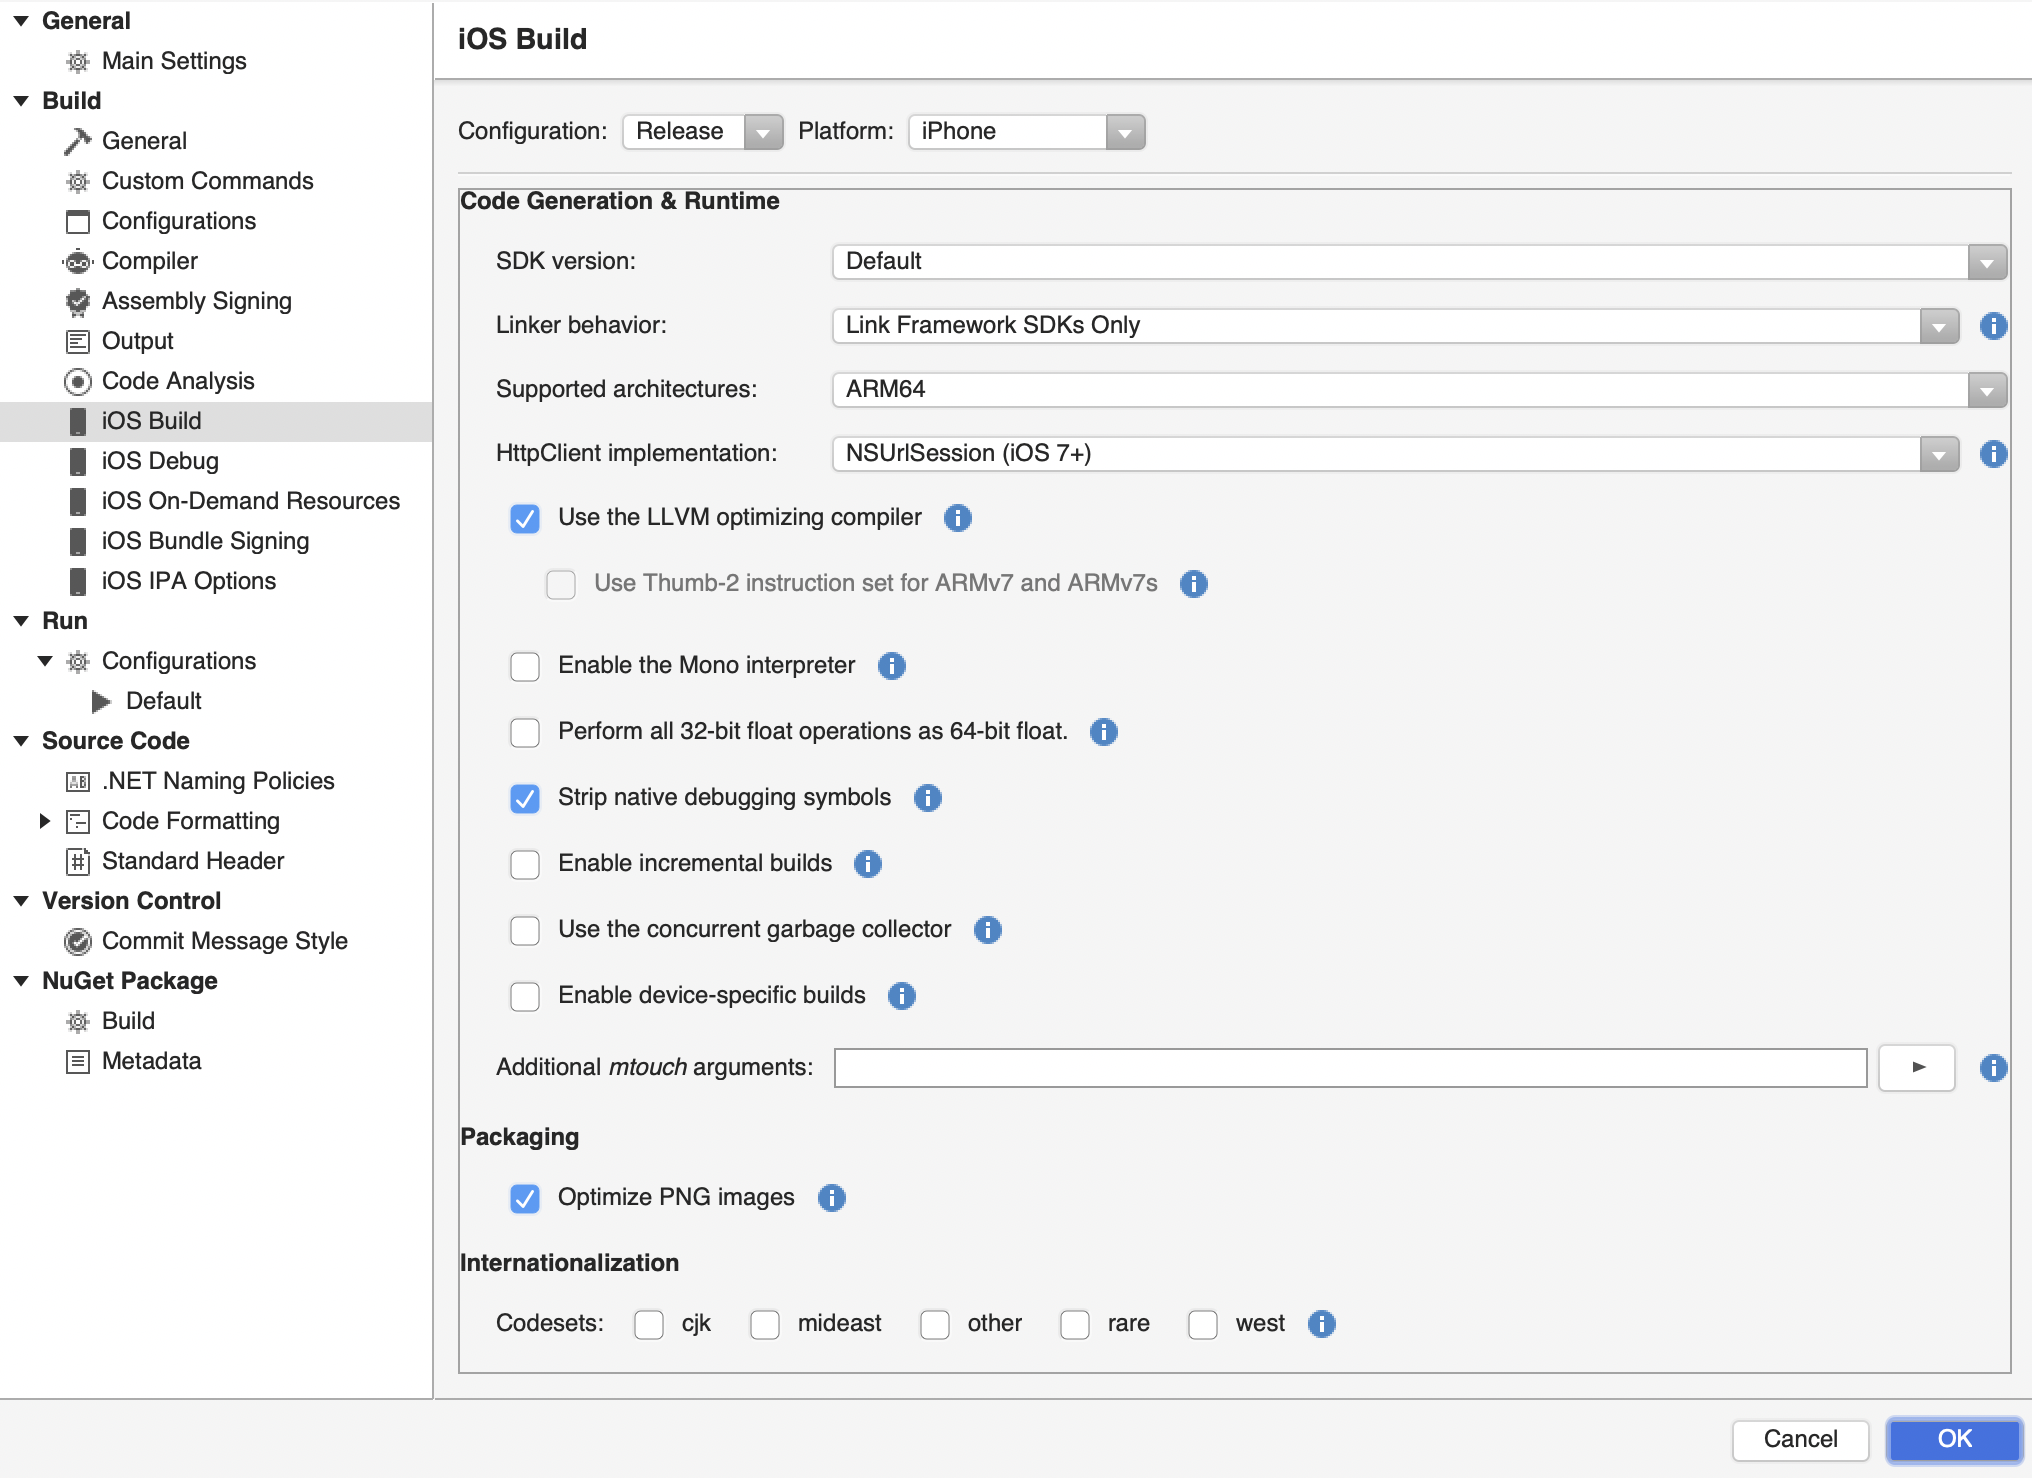This screenshot has height=1478, width=2032.
Task: Open the NuGet Package Metadata page
Action: click(216, 1061)
